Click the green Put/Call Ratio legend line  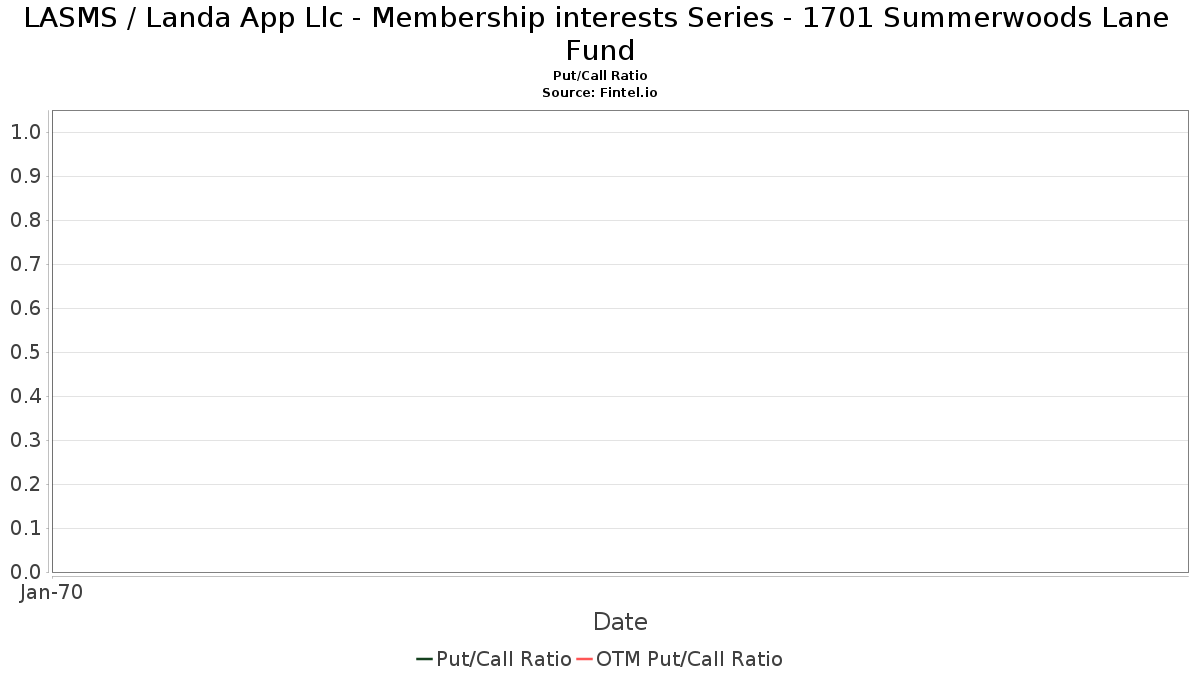coord(424,659)
